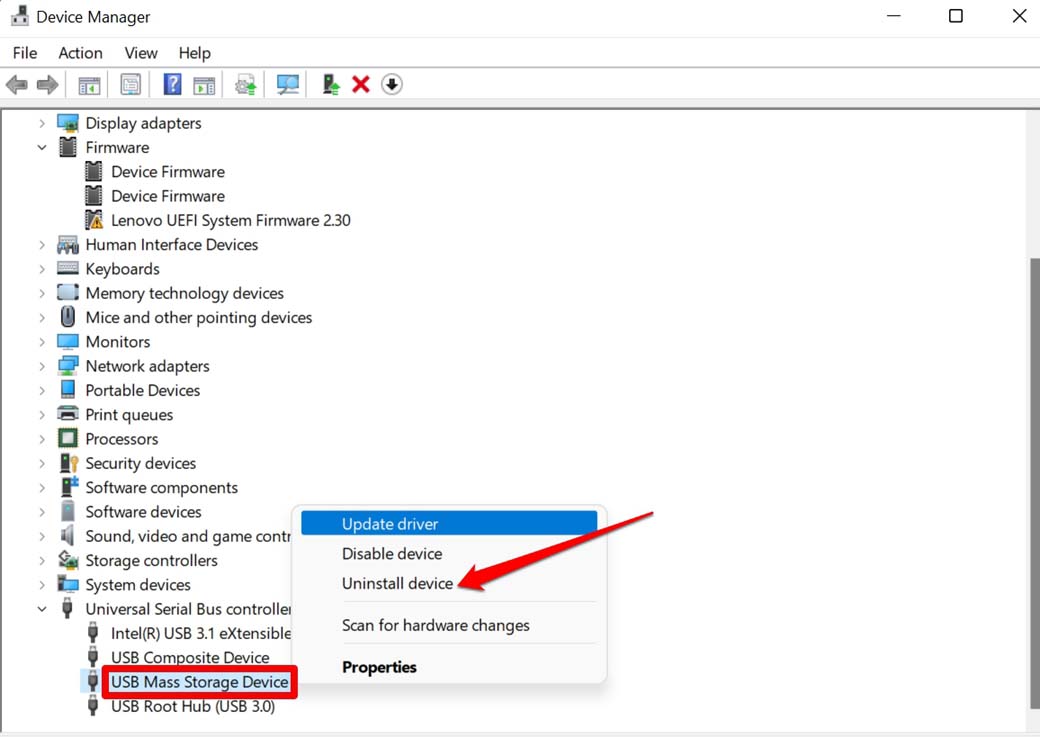Viewport: 1040px width, 737px height.
Task: Click the Update device driver toolbar icon
Action: [245, 85]
